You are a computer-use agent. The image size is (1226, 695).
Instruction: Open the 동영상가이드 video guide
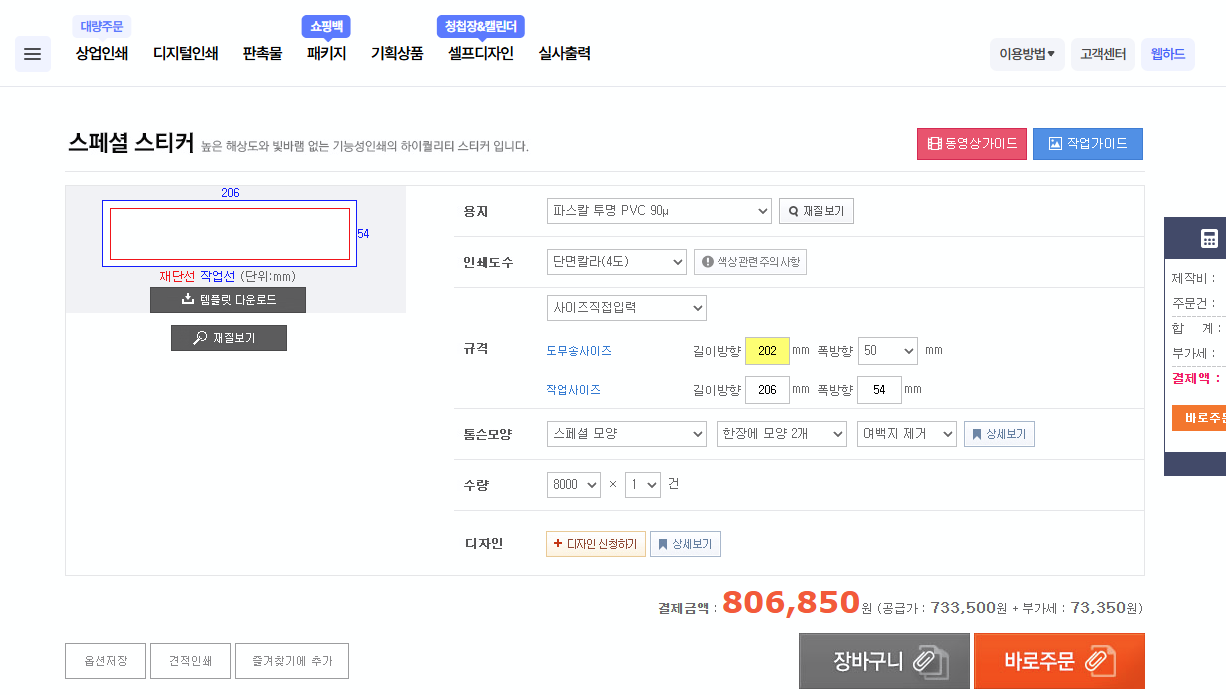pyautogui.click(x=972, y=144)
